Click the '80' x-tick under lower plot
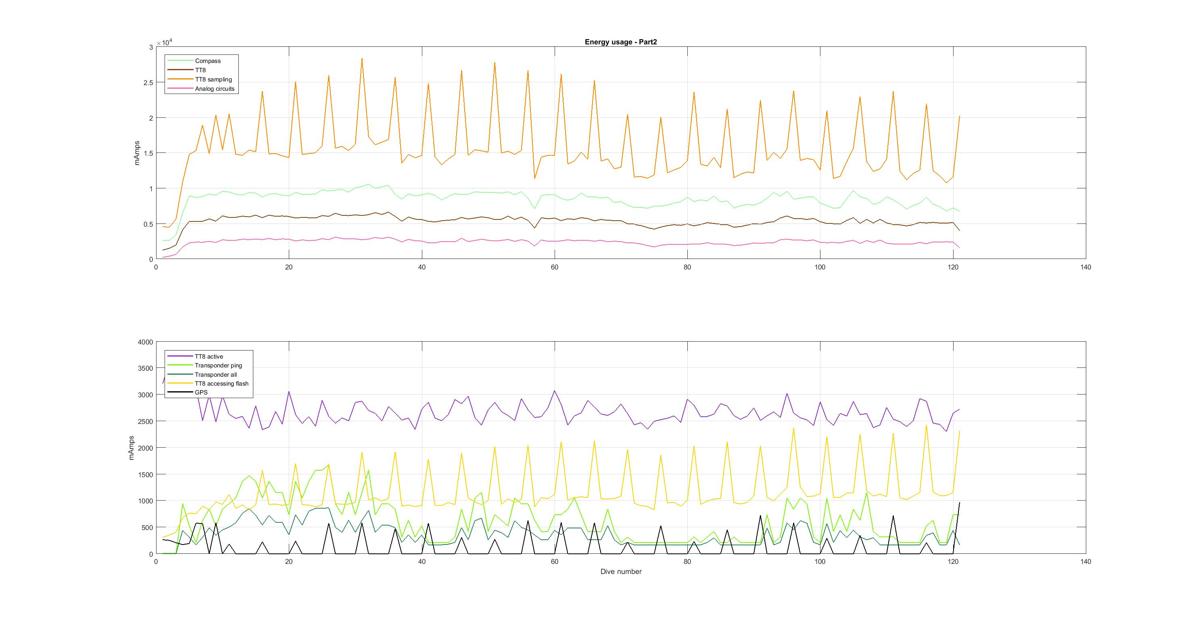The height and width of the screenshot is (622, 1200). 687,562
